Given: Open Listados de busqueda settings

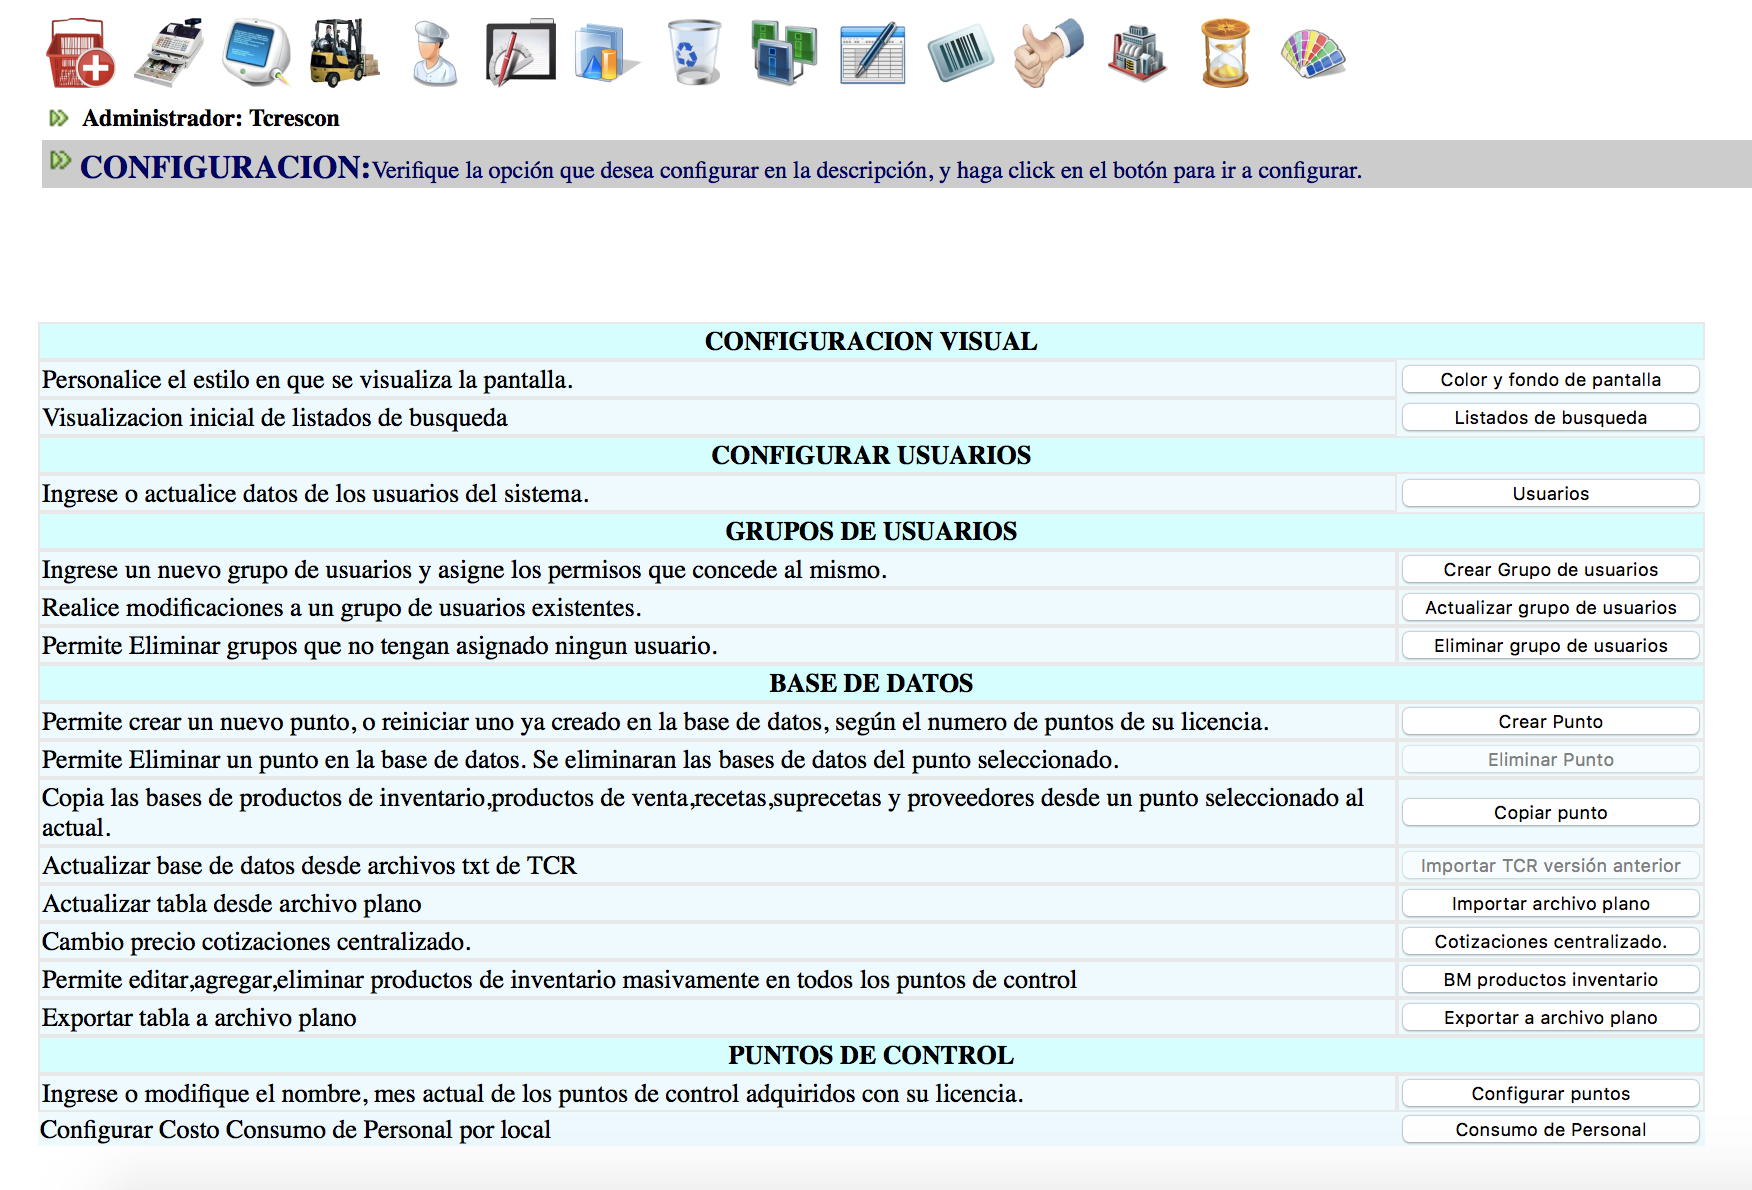Looking at the screenshot, I should click(x=1550, y=418).
